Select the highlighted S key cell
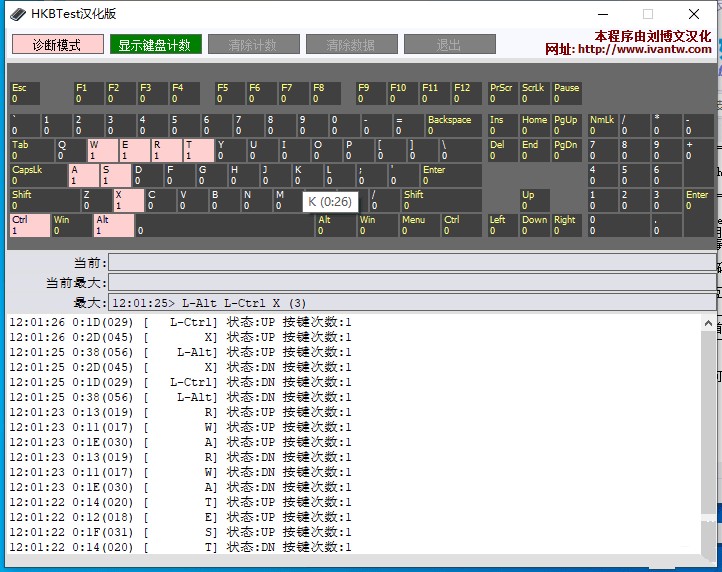 116,175
